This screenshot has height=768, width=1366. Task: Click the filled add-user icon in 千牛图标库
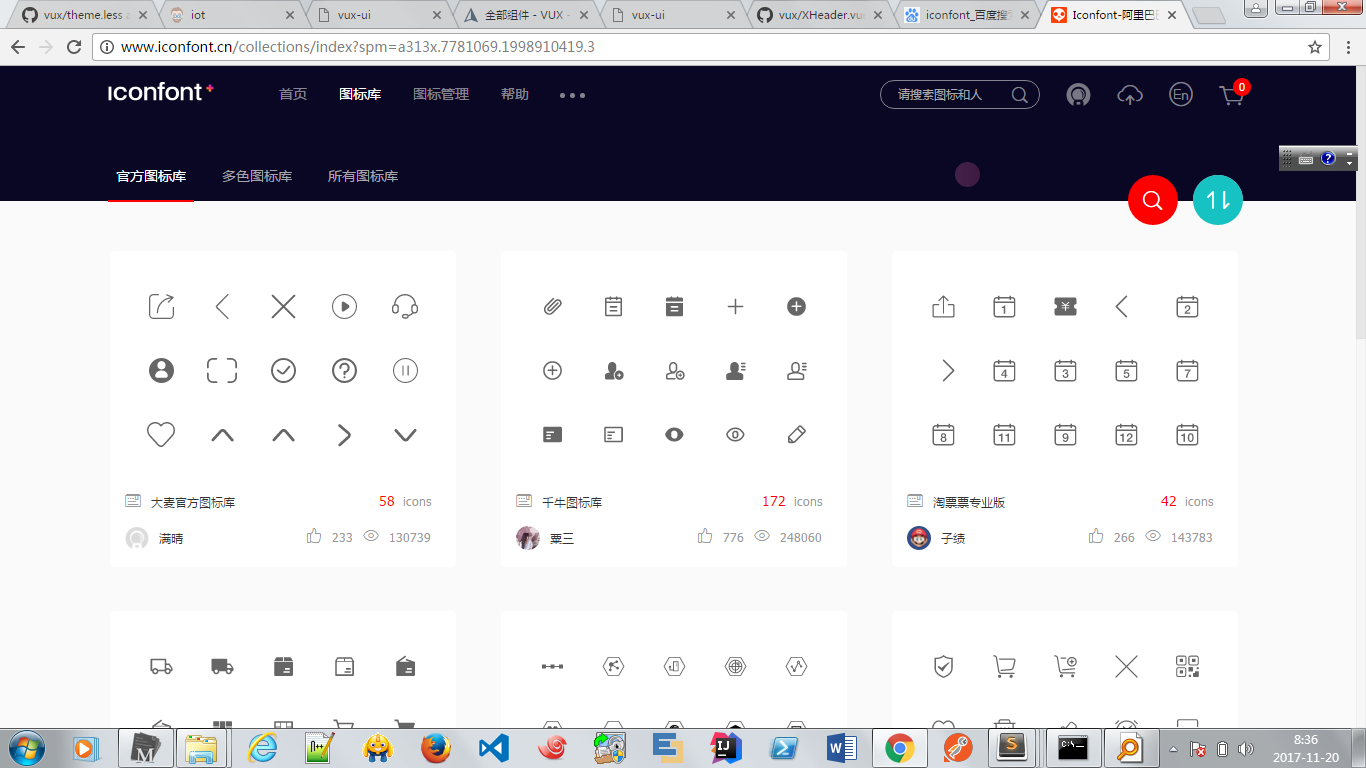click(x=613, y=370)
